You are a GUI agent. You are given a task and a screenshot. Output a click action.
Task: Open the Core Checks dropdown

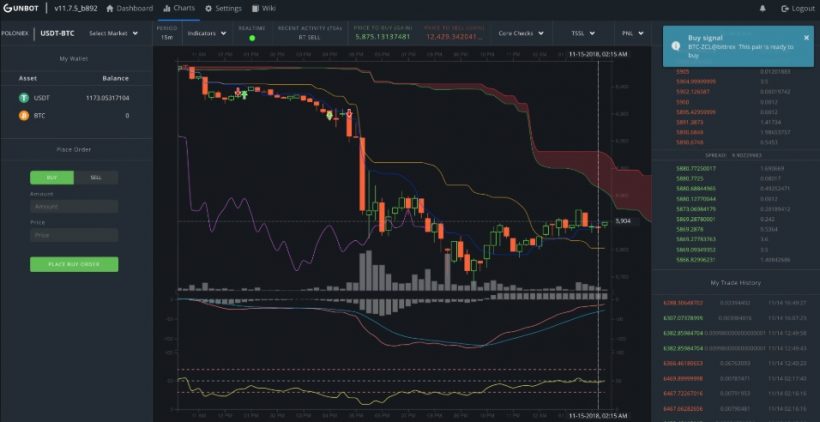521,33
